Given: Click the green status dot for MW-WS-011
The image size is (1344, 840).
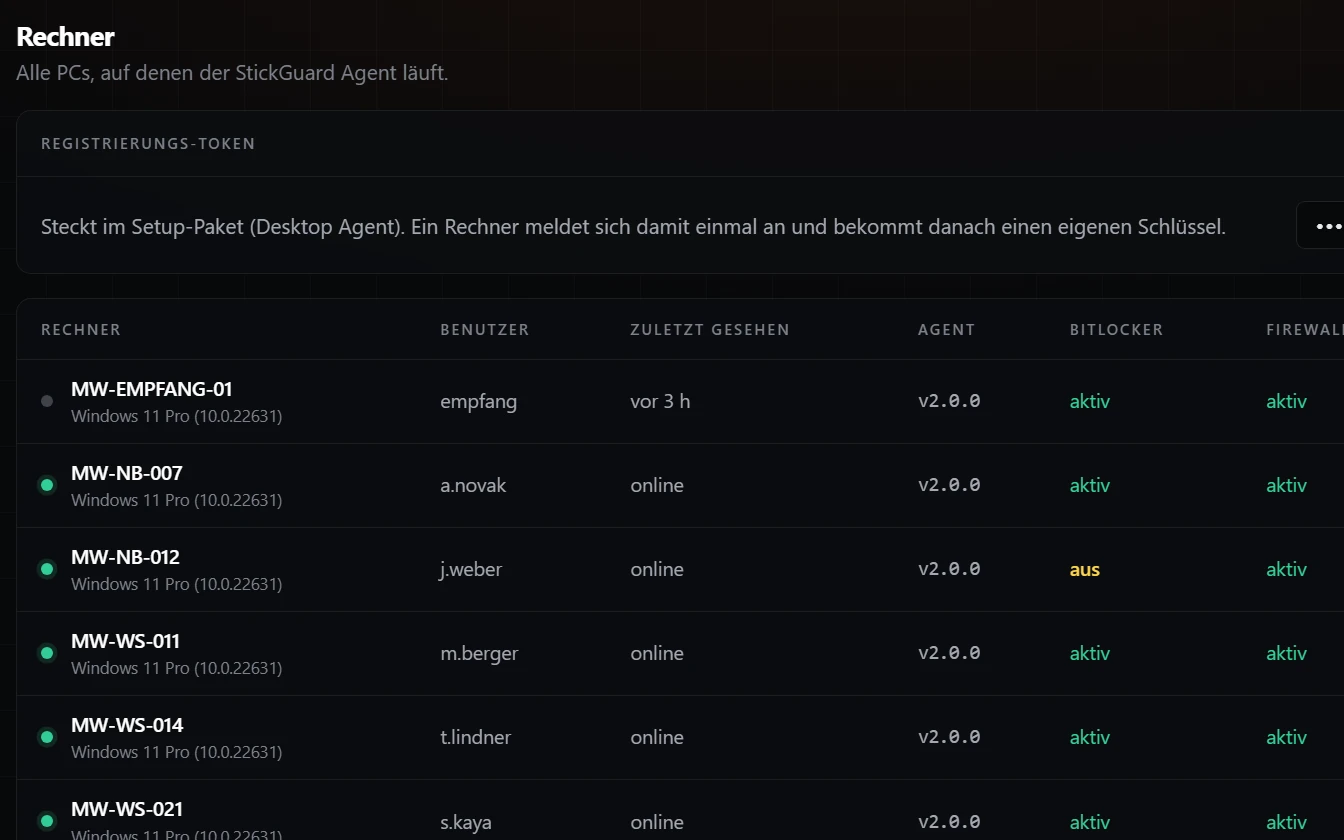Looking at the screenshot, I should tap(47, 653).
